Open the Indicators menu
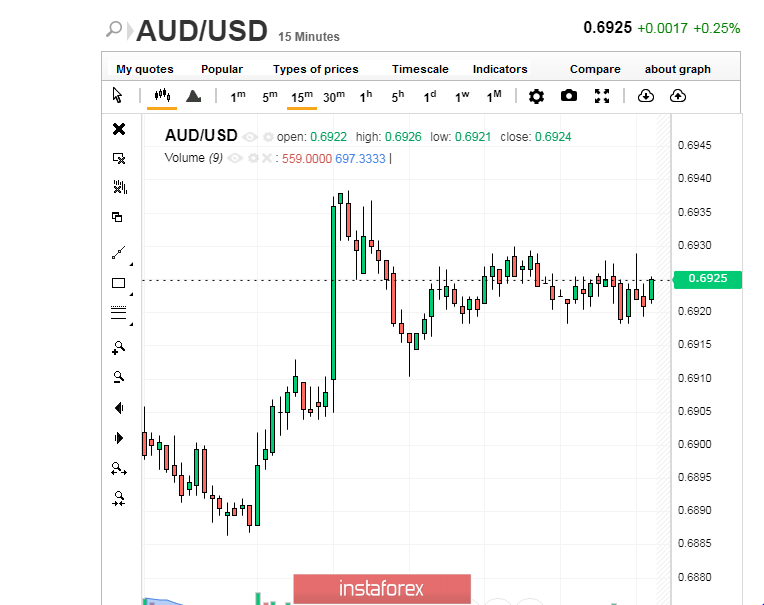Screen dimensions: 764x605 pos(500,69)
